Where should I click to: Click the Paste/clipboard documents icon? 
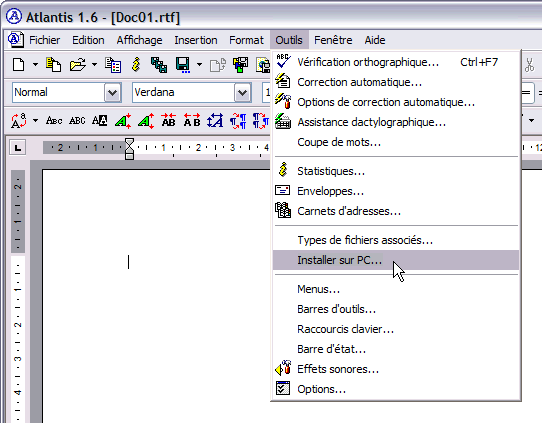(53, 65)
